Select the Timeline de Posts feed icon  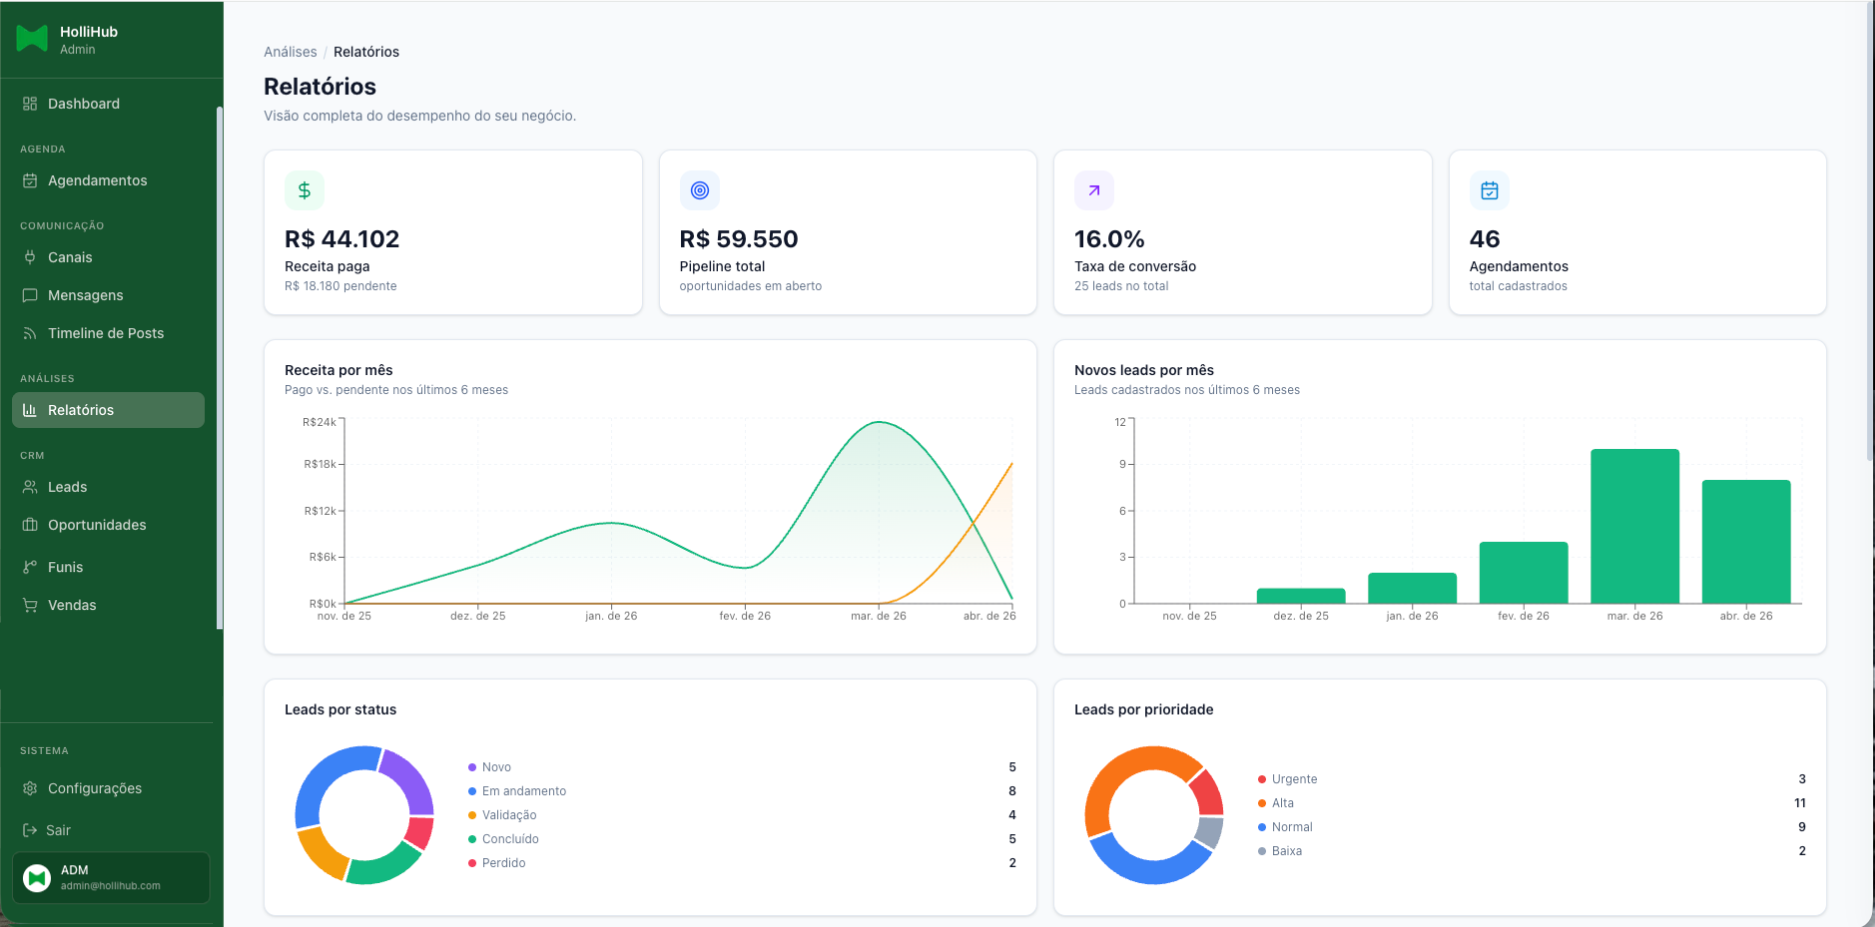30,333
